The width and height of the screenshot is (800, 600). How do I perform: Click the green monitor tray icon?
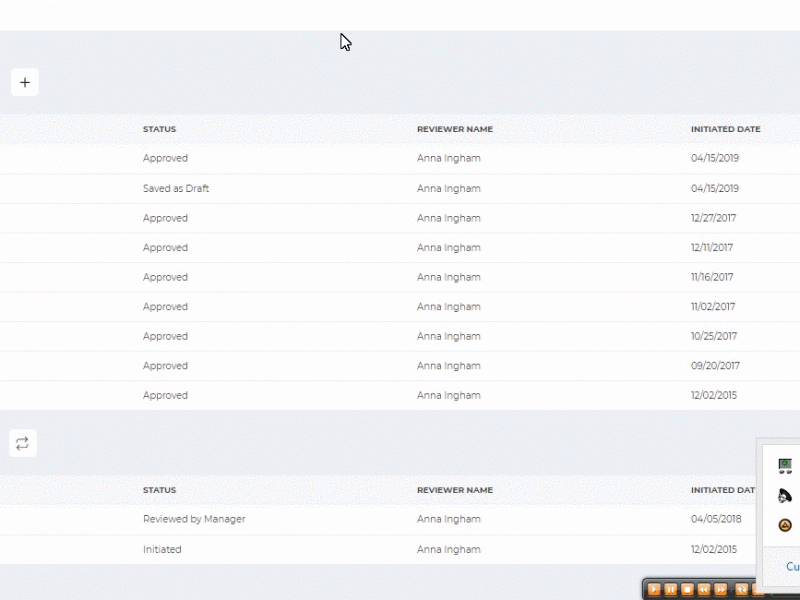[x=785, y=466]
